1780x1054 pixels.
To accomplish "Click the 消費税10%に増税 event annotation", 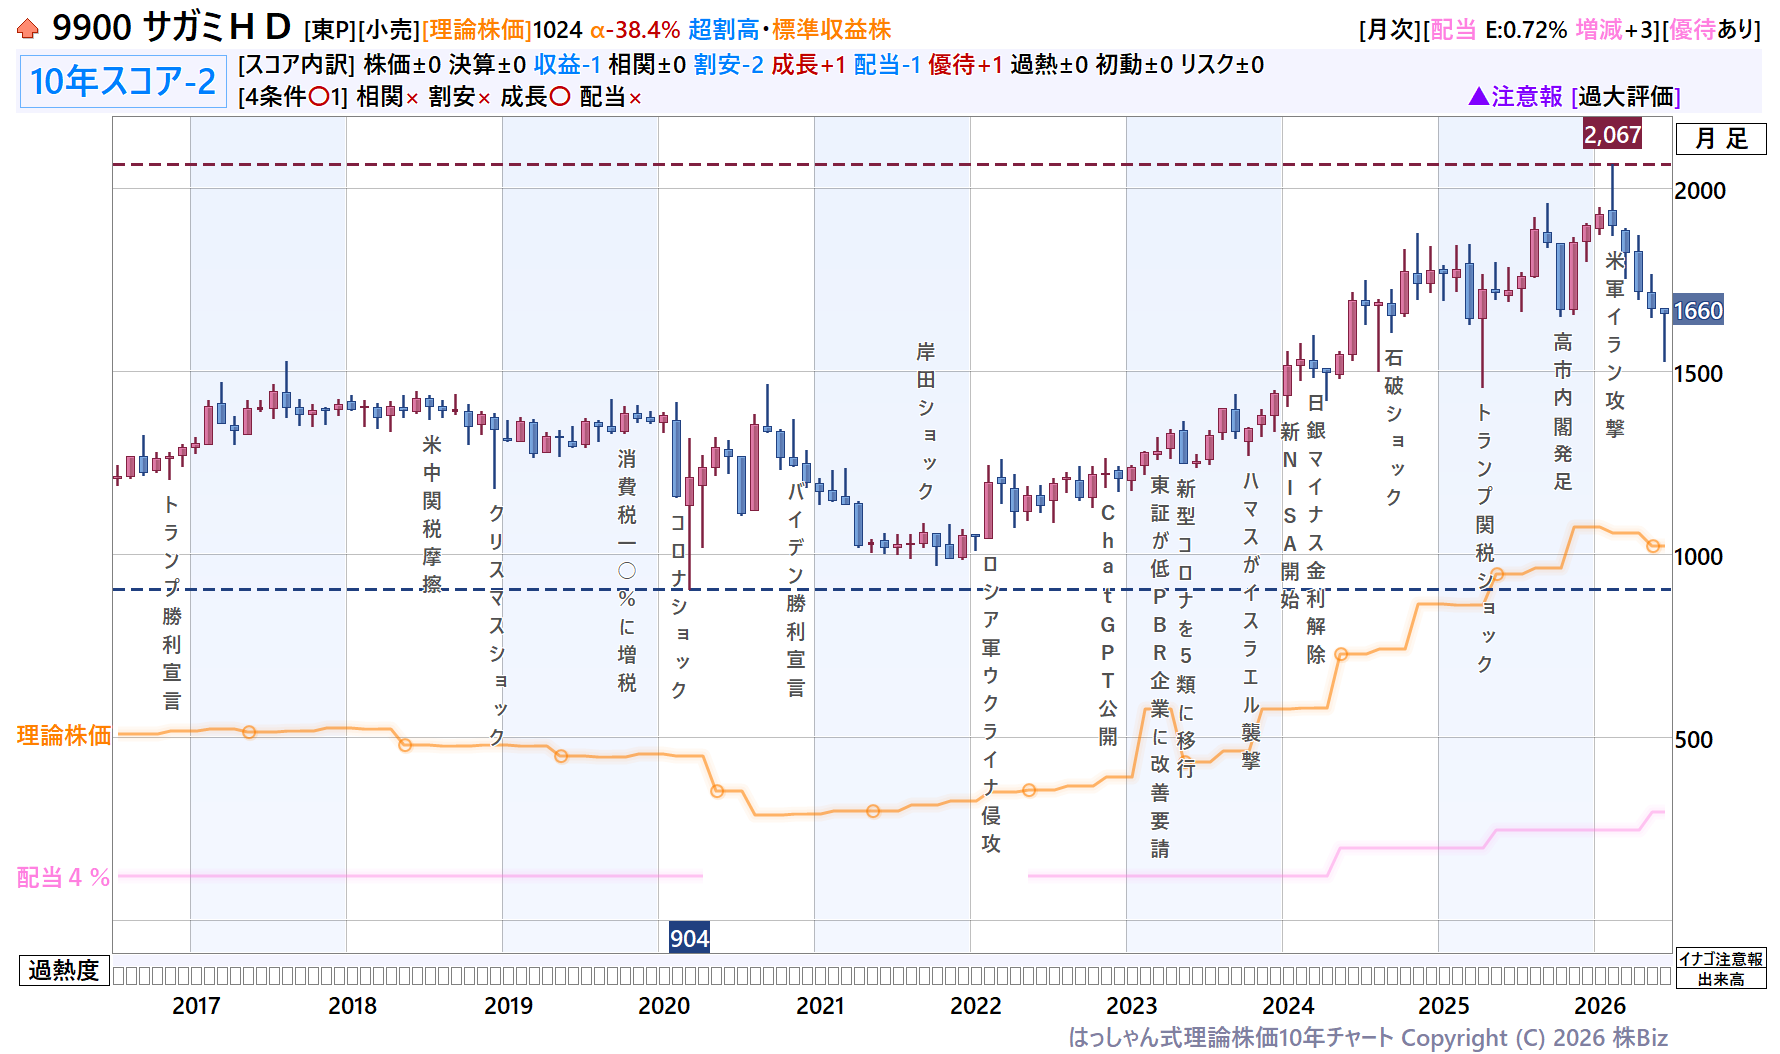I will [x=626, y=571].
